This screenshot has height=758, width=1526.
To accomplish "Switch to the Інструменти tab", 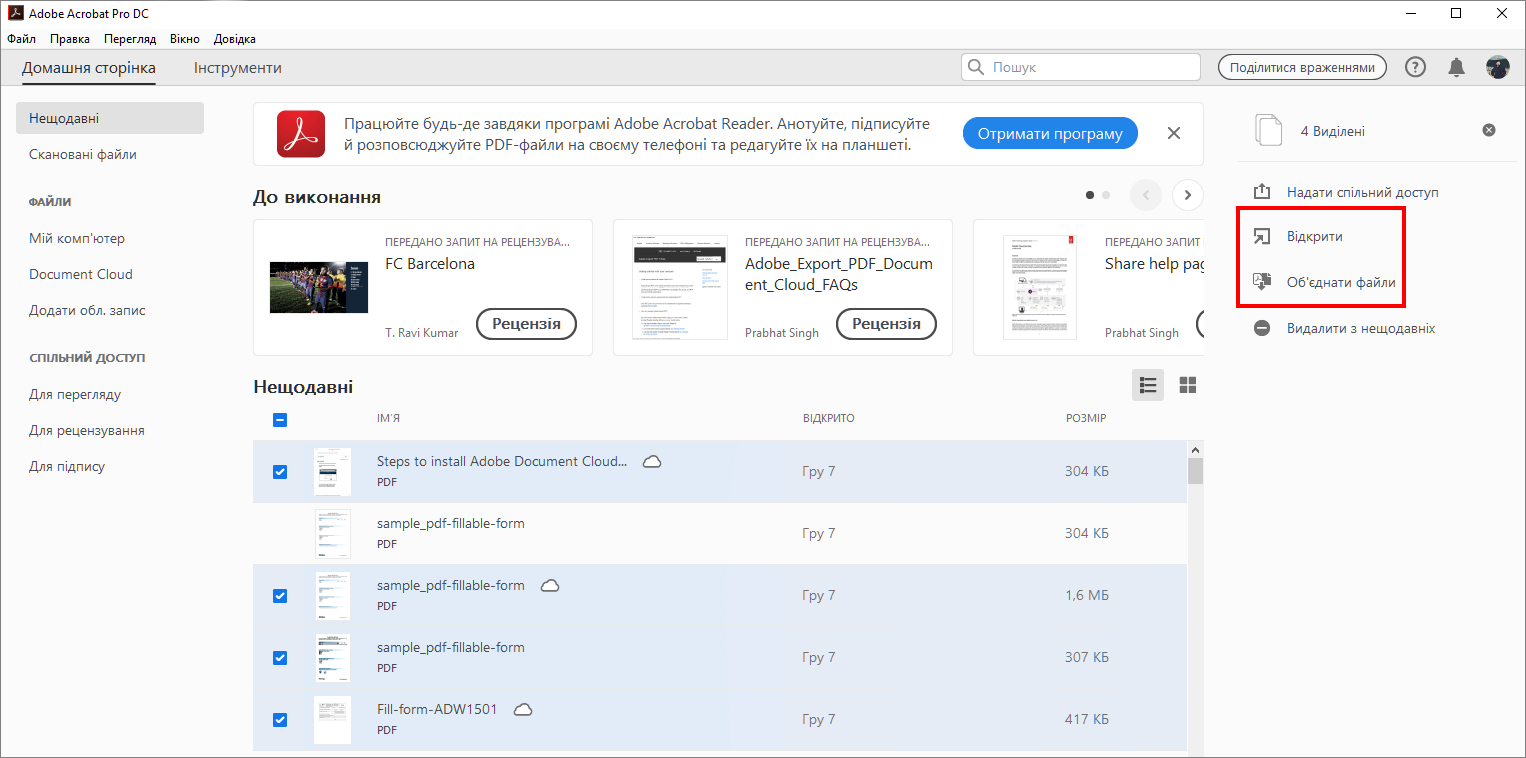I will point(238,68).
